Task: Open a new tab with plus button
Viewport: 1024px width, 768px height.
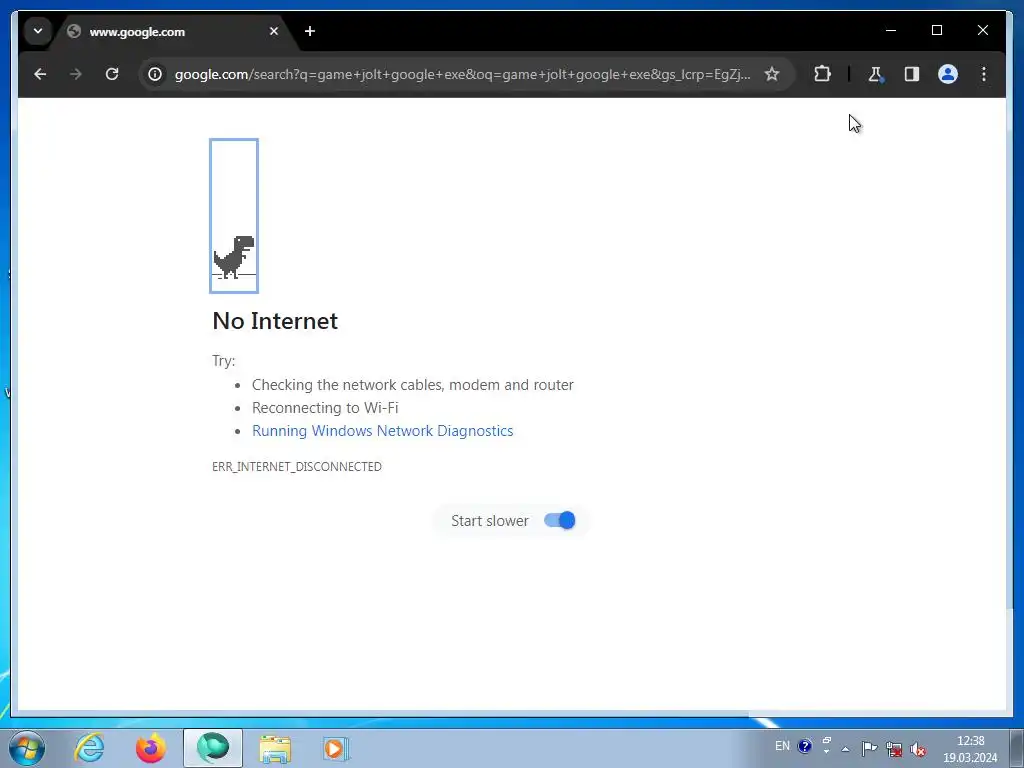Action: point(310,31)
